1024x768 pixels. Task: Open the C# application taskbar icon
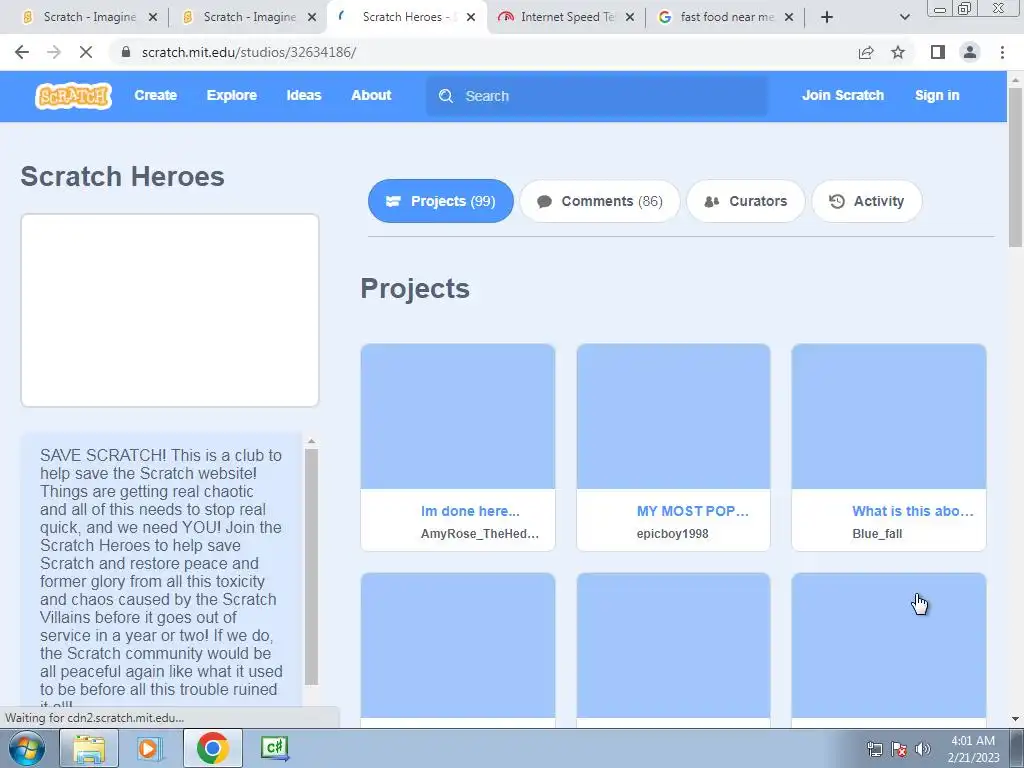tap(274, 748)
